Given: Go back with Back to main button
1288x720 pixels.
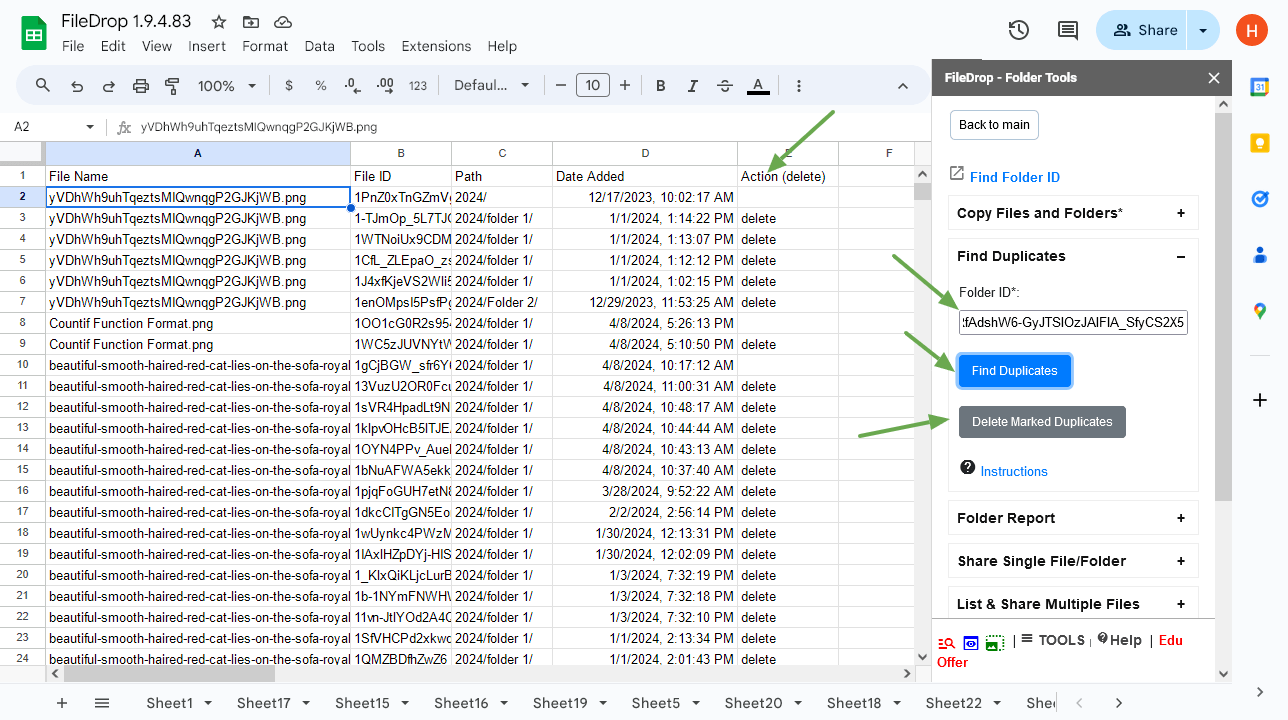Looking at the screenshot, I should point(994,125).
